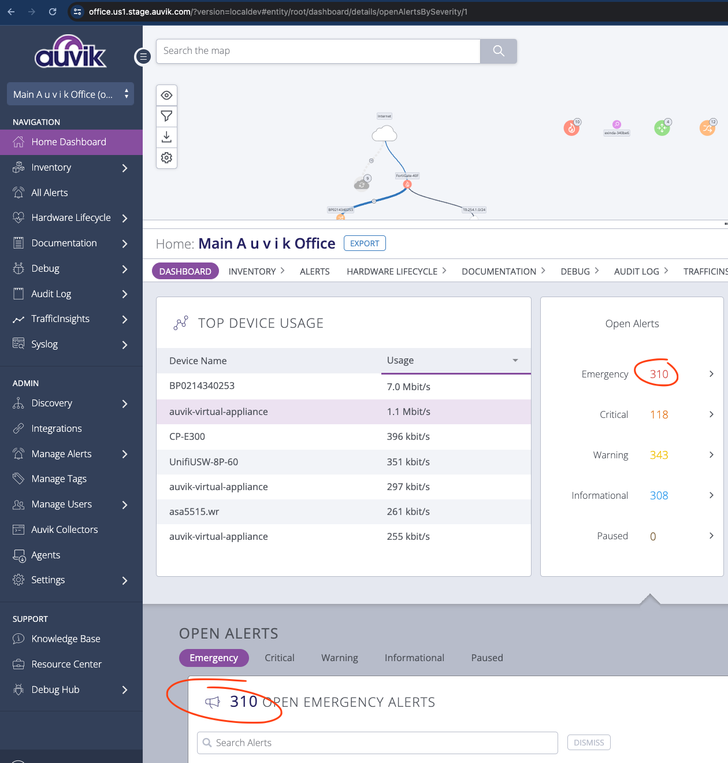The image size is (728, 763).
Task: Click the map search magnifier button
Action: (x=498, y=51)
